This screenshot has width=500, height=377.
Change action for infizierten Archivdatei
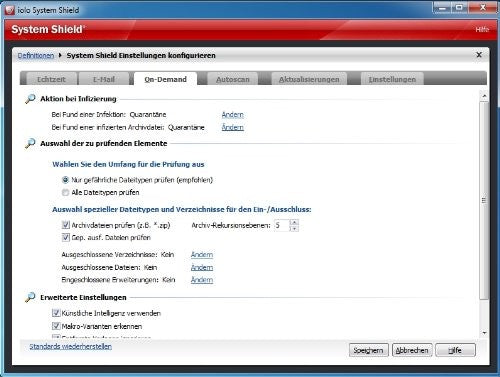coord(233,127)
